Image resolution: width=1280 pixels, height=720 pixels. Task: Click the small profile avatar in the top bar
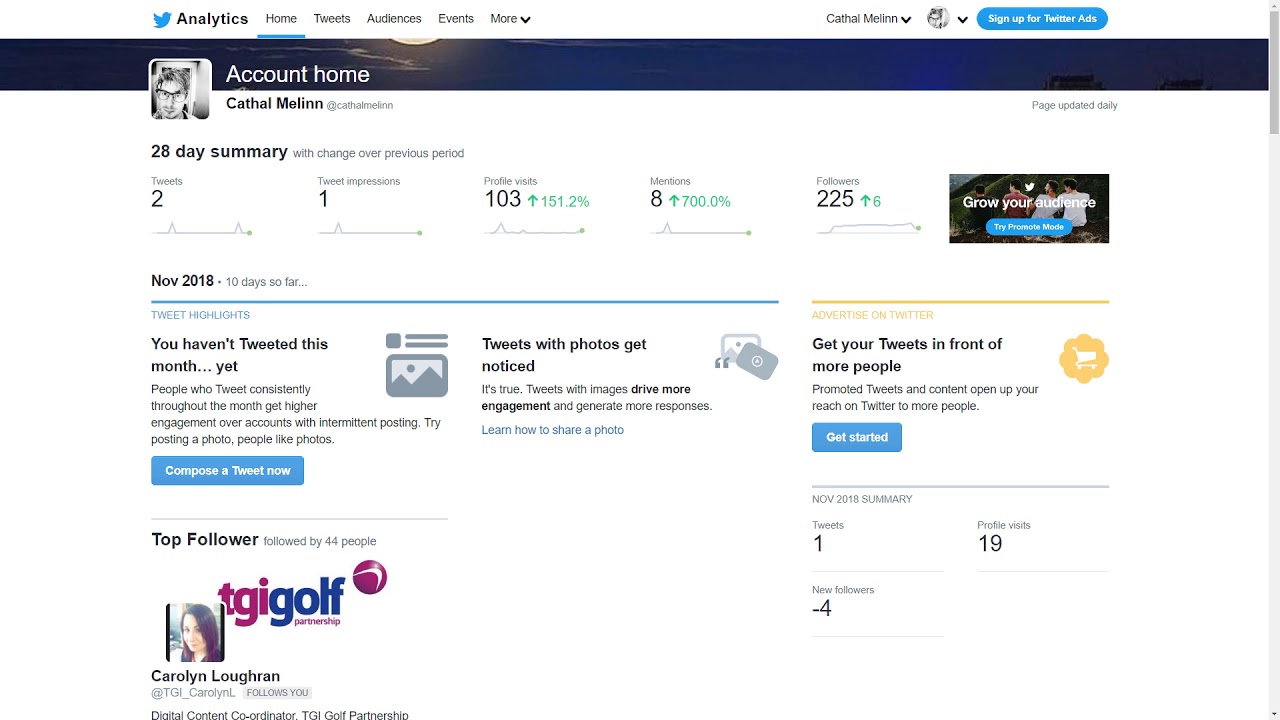coord(938,18)
